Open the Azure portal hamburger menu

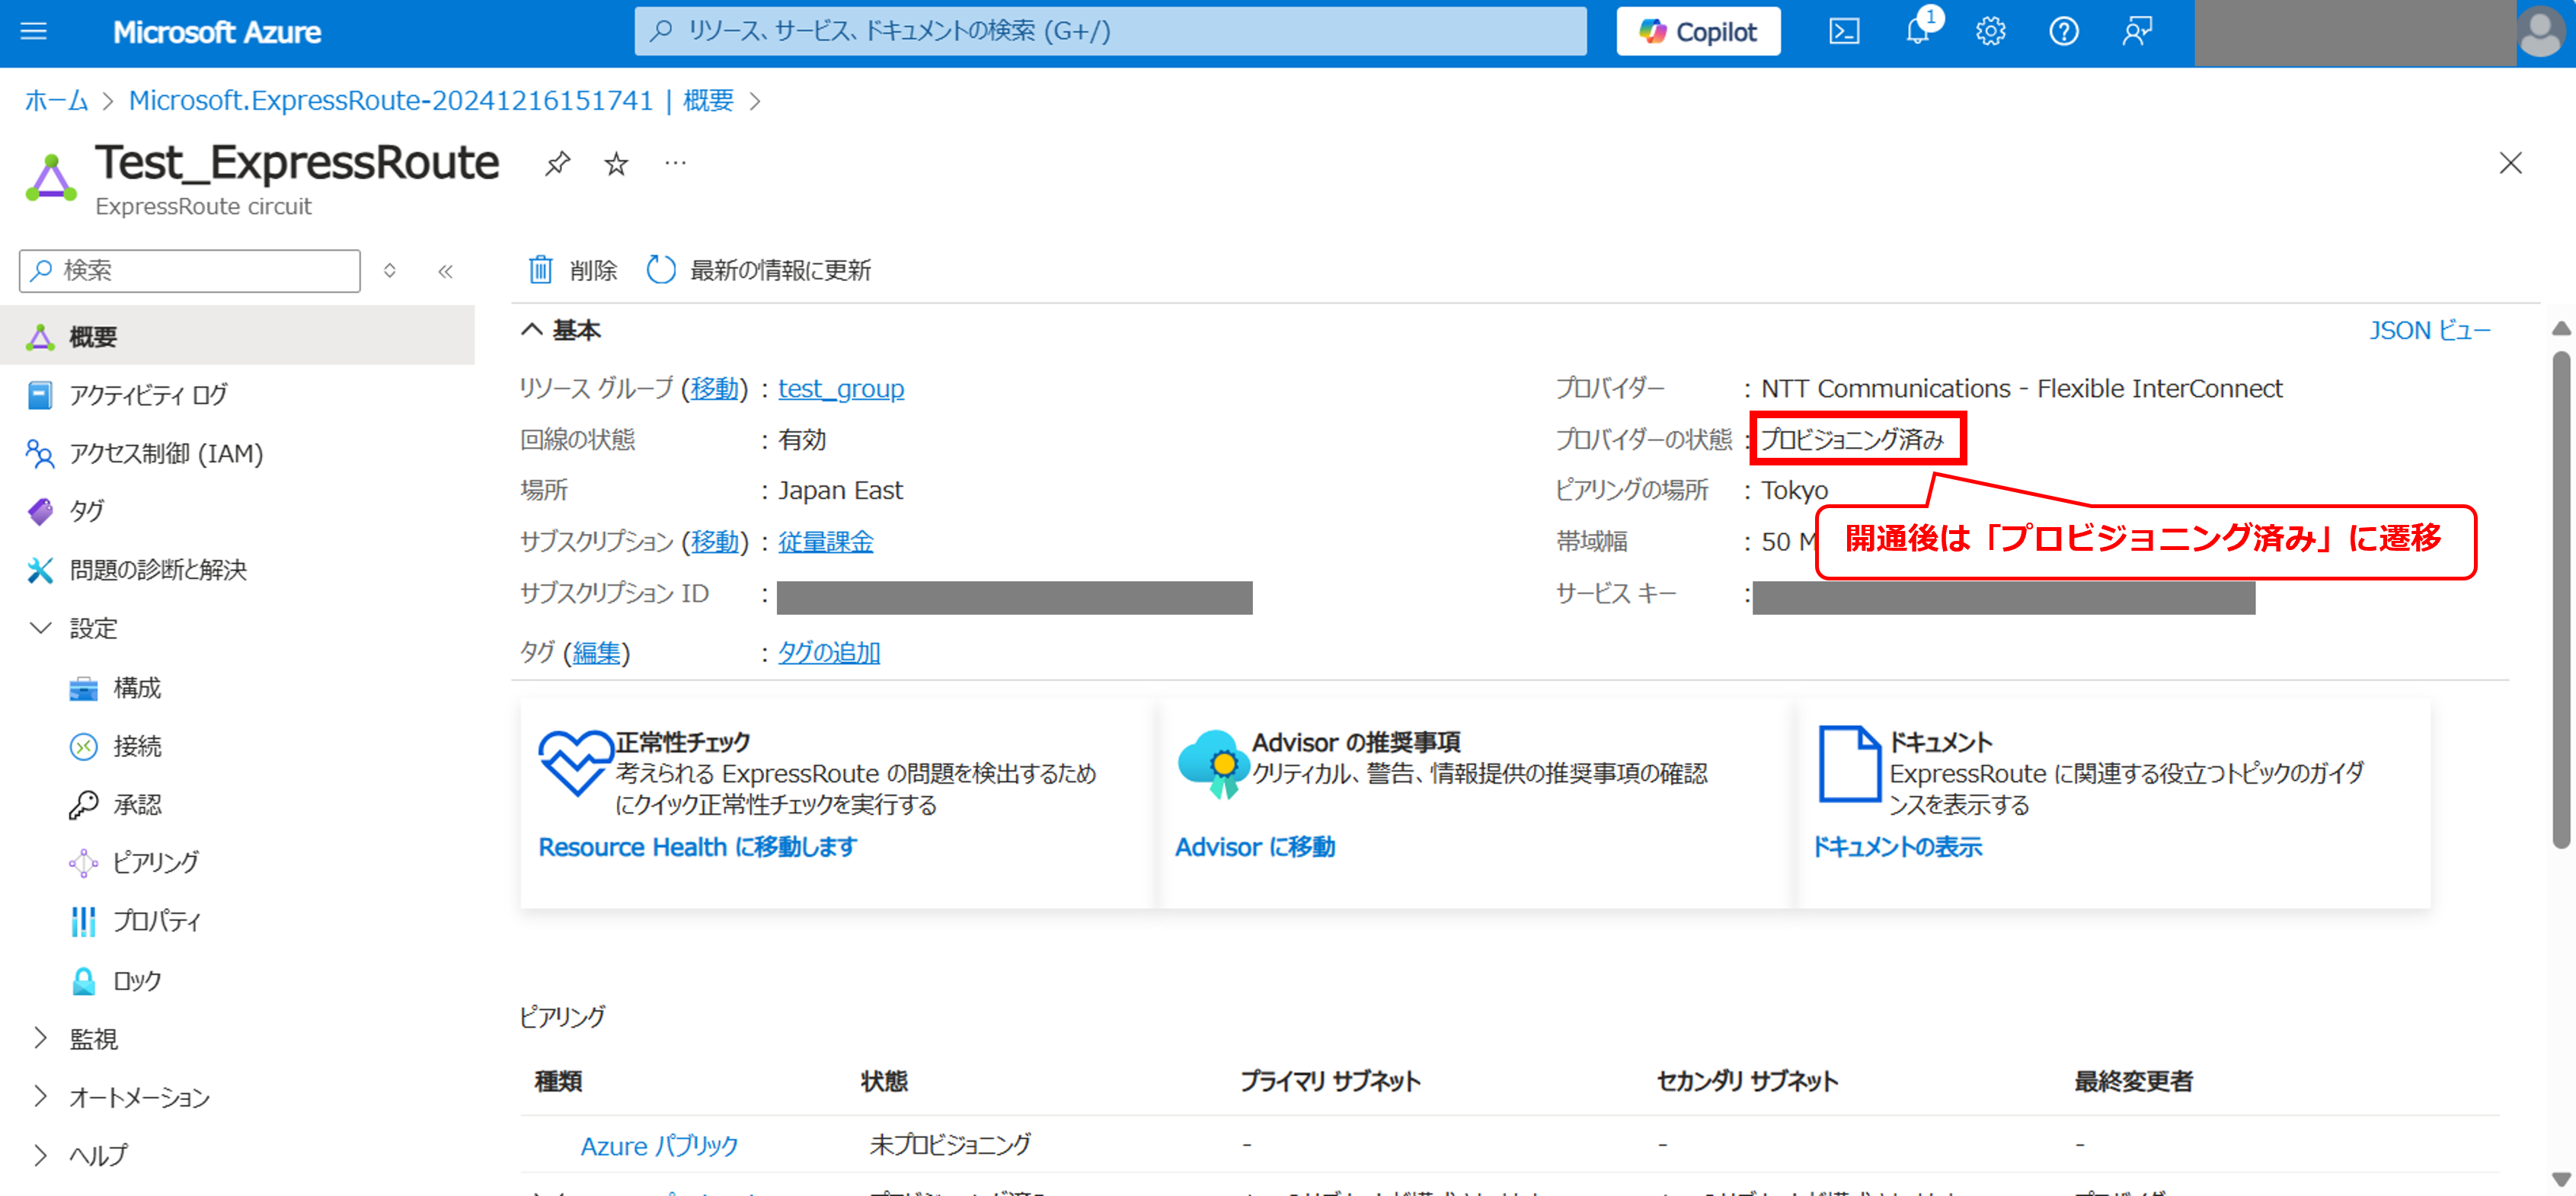pos(34,31)
